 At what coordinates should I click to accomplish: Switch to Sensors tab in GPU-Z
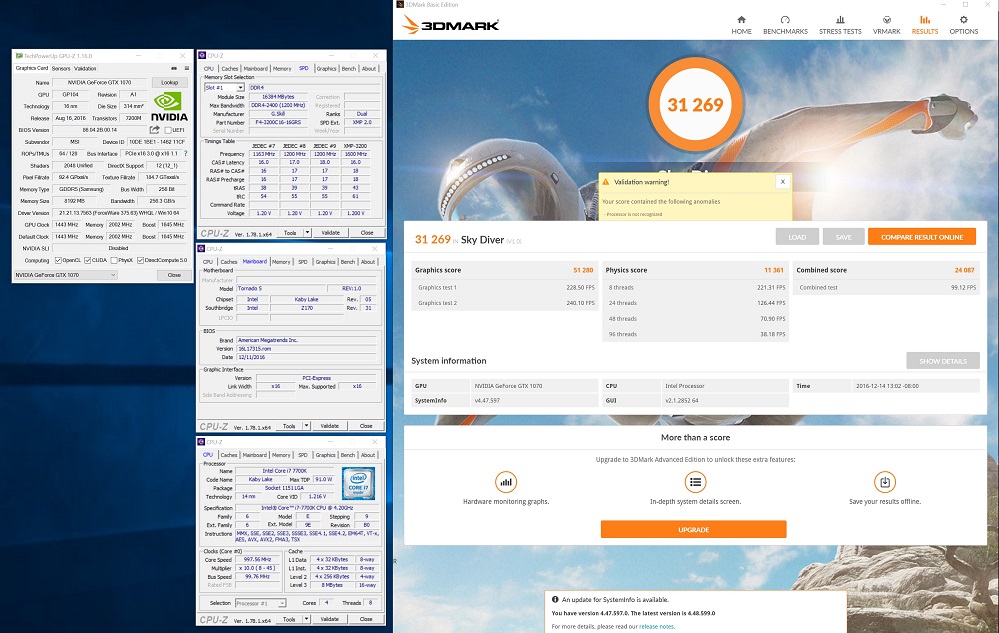(60, 68)
